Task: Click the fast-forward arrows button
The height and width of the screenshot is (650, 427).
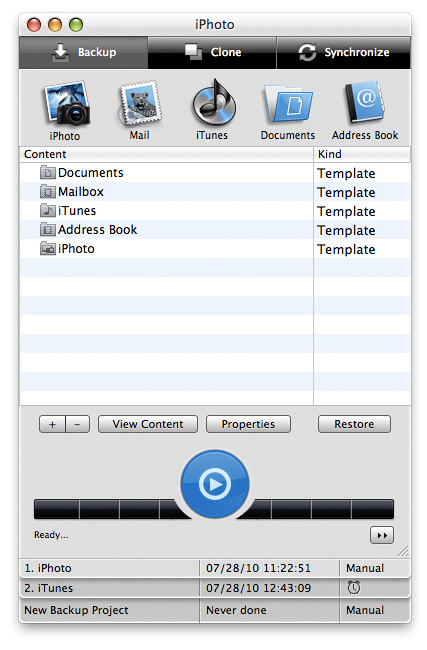Action: point(382,535)
